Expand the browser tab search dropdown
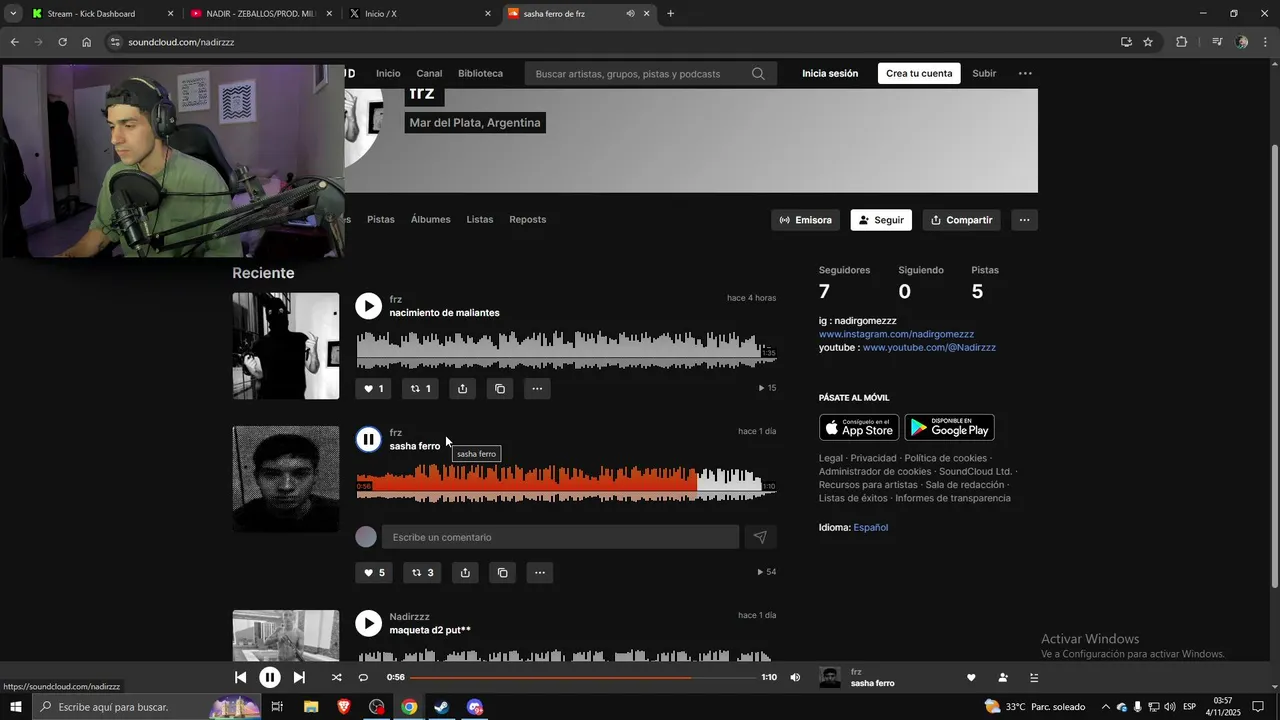The height and width of the screenshot is (720, 1280). pos(13,13)
